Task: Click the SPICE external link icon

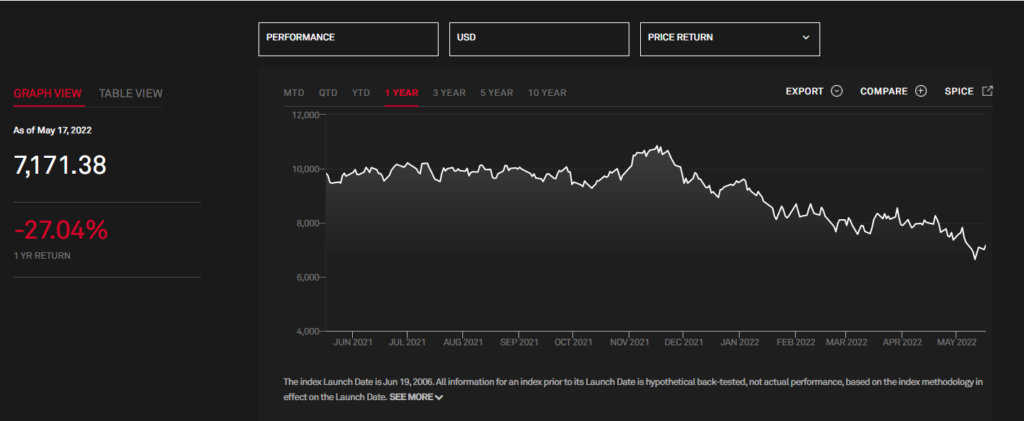Action: [987, 91]
